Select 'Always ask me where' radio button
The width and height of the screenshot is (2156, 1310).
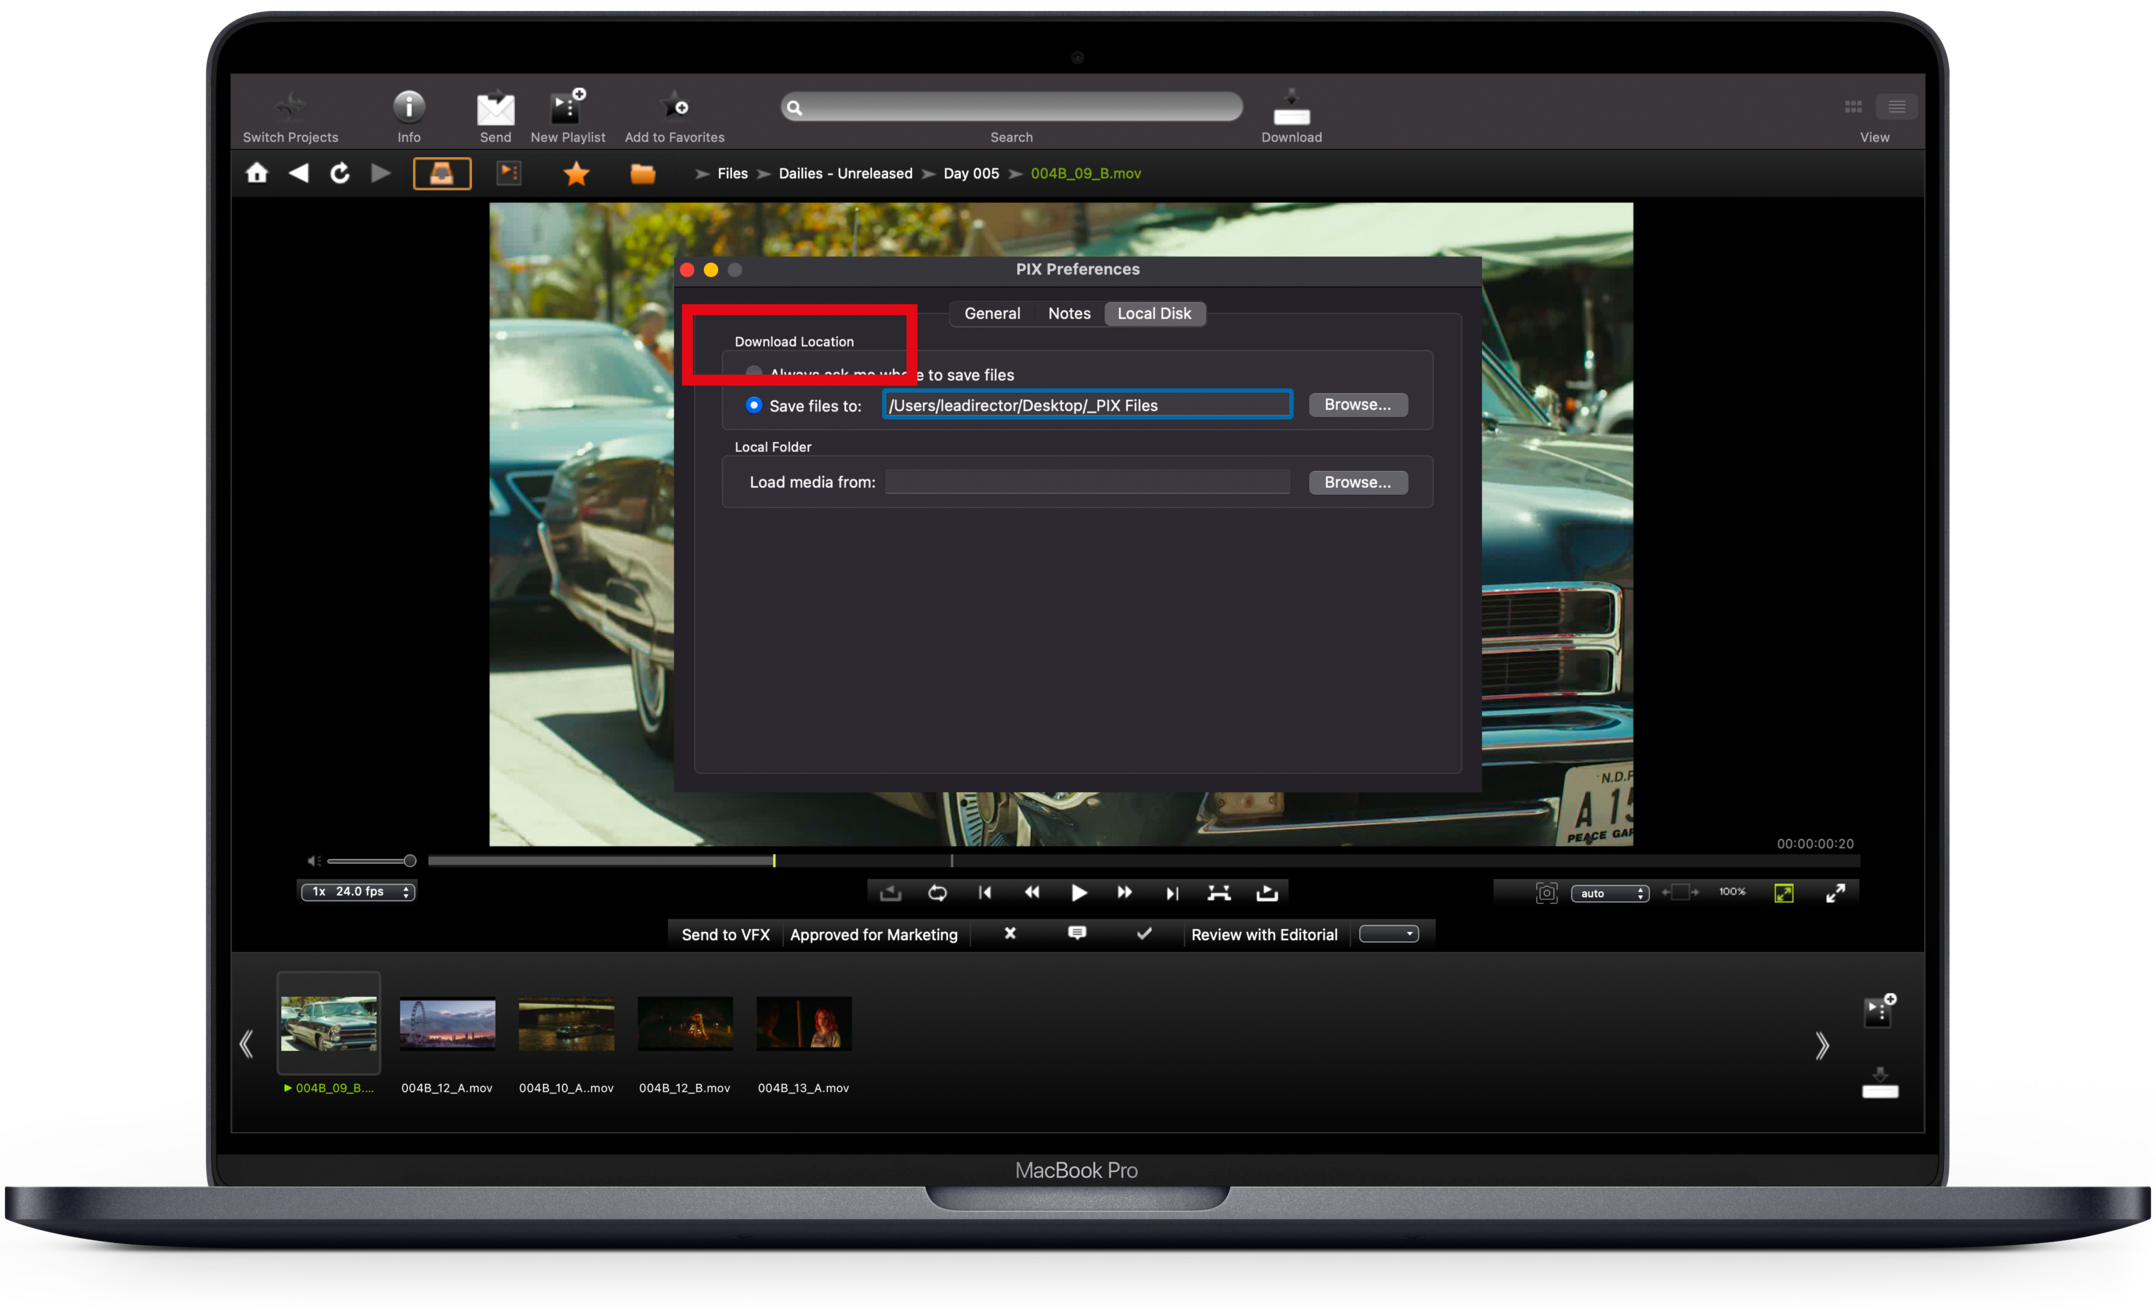754,373
